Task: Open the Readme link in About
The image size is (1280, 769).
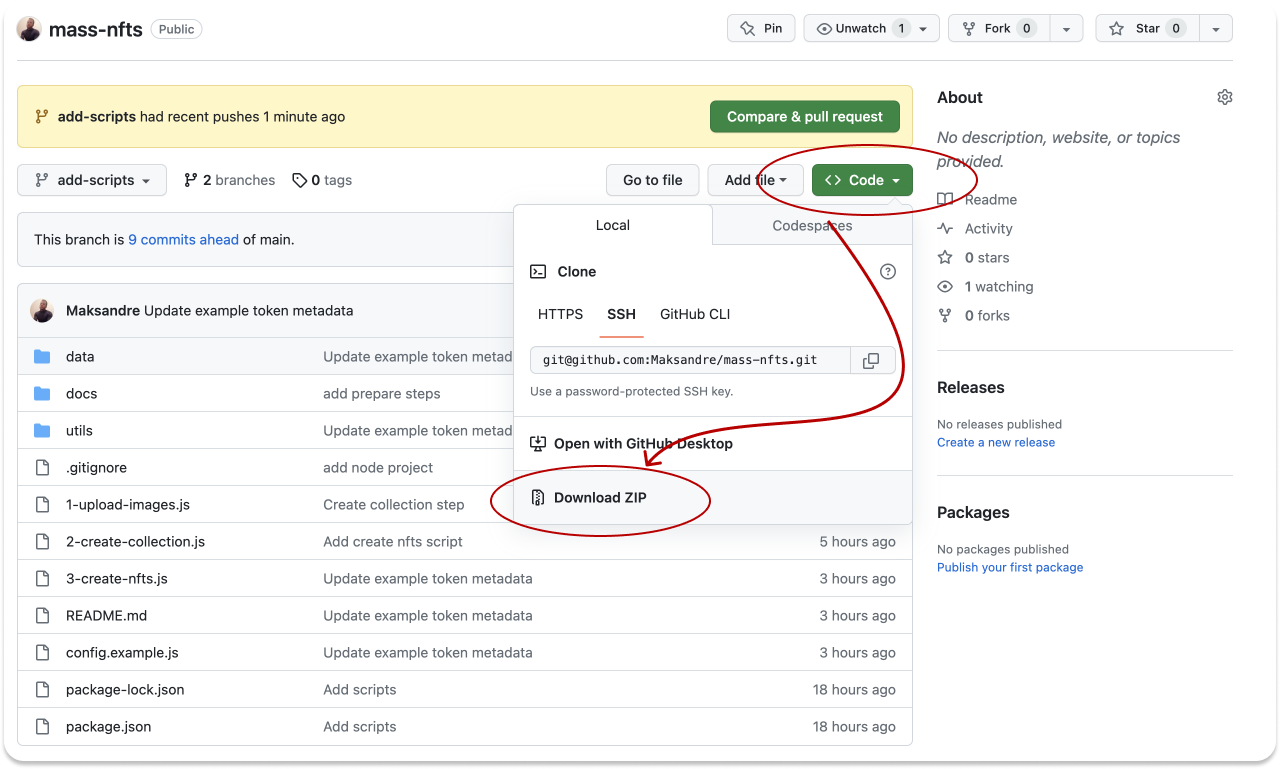Action: click(x=991, y=200)
